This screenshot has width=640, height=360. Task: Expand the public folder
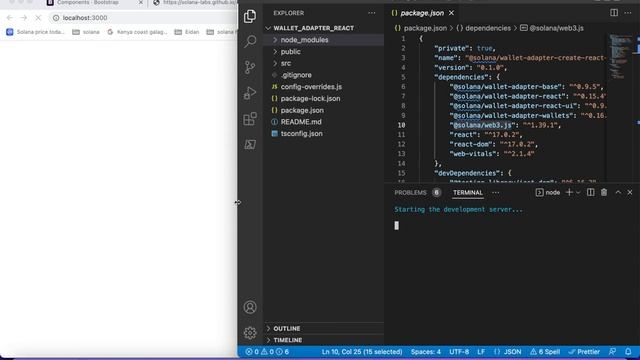point(323,52)
